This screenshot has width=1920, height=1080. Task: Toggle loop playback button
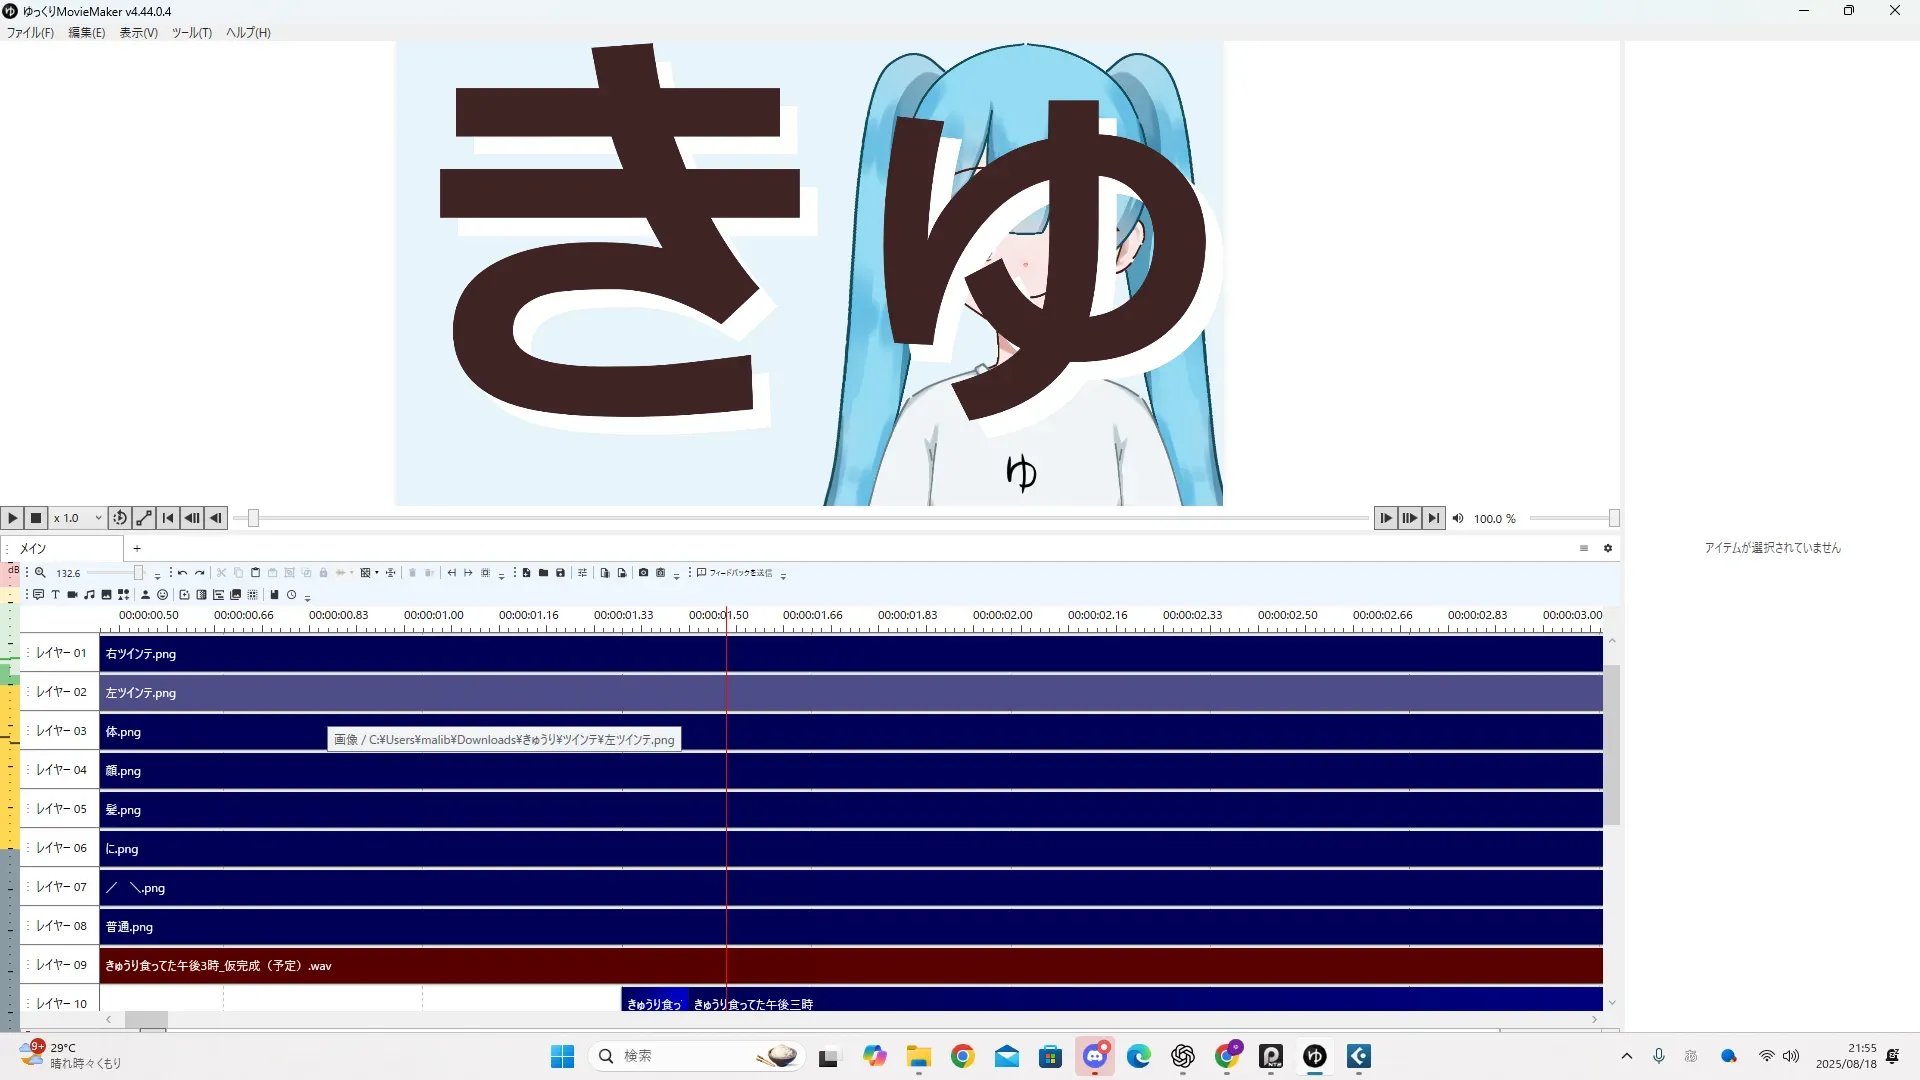pos(120,518)
